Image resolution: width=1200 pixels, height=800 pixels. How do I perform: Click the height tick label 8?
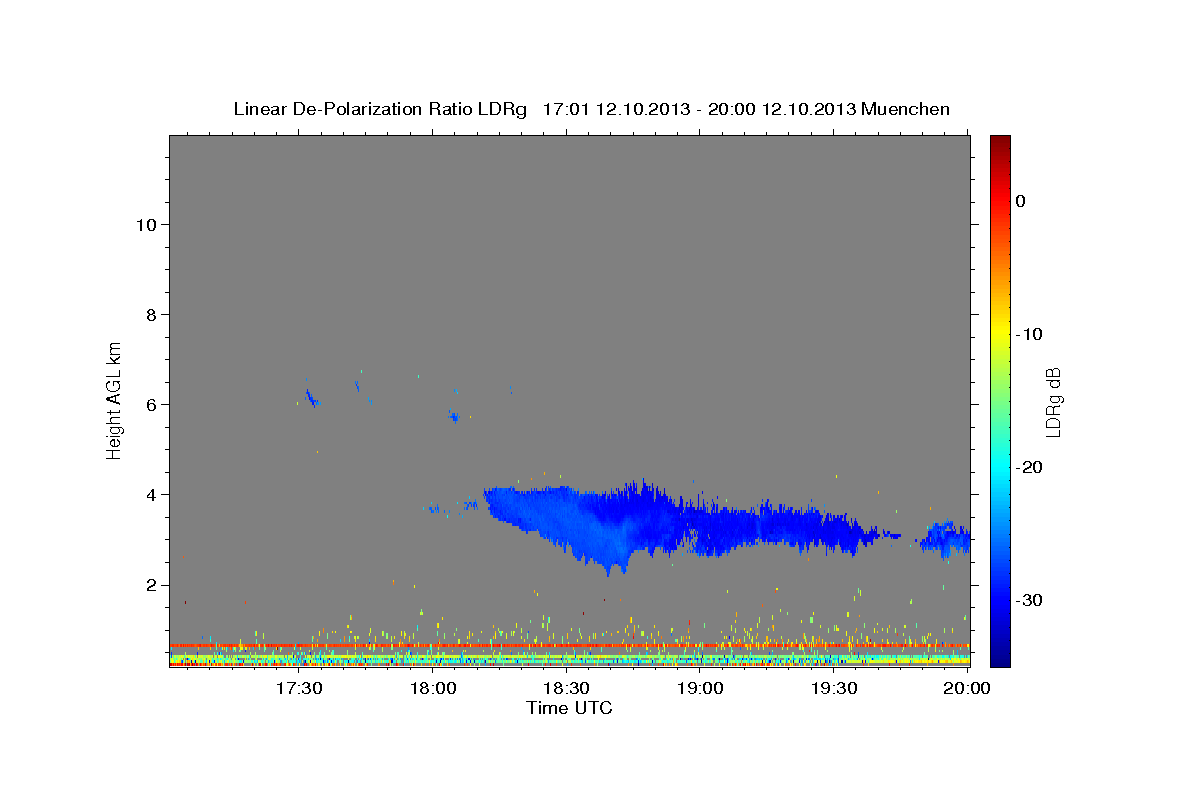tap(150, 314)
